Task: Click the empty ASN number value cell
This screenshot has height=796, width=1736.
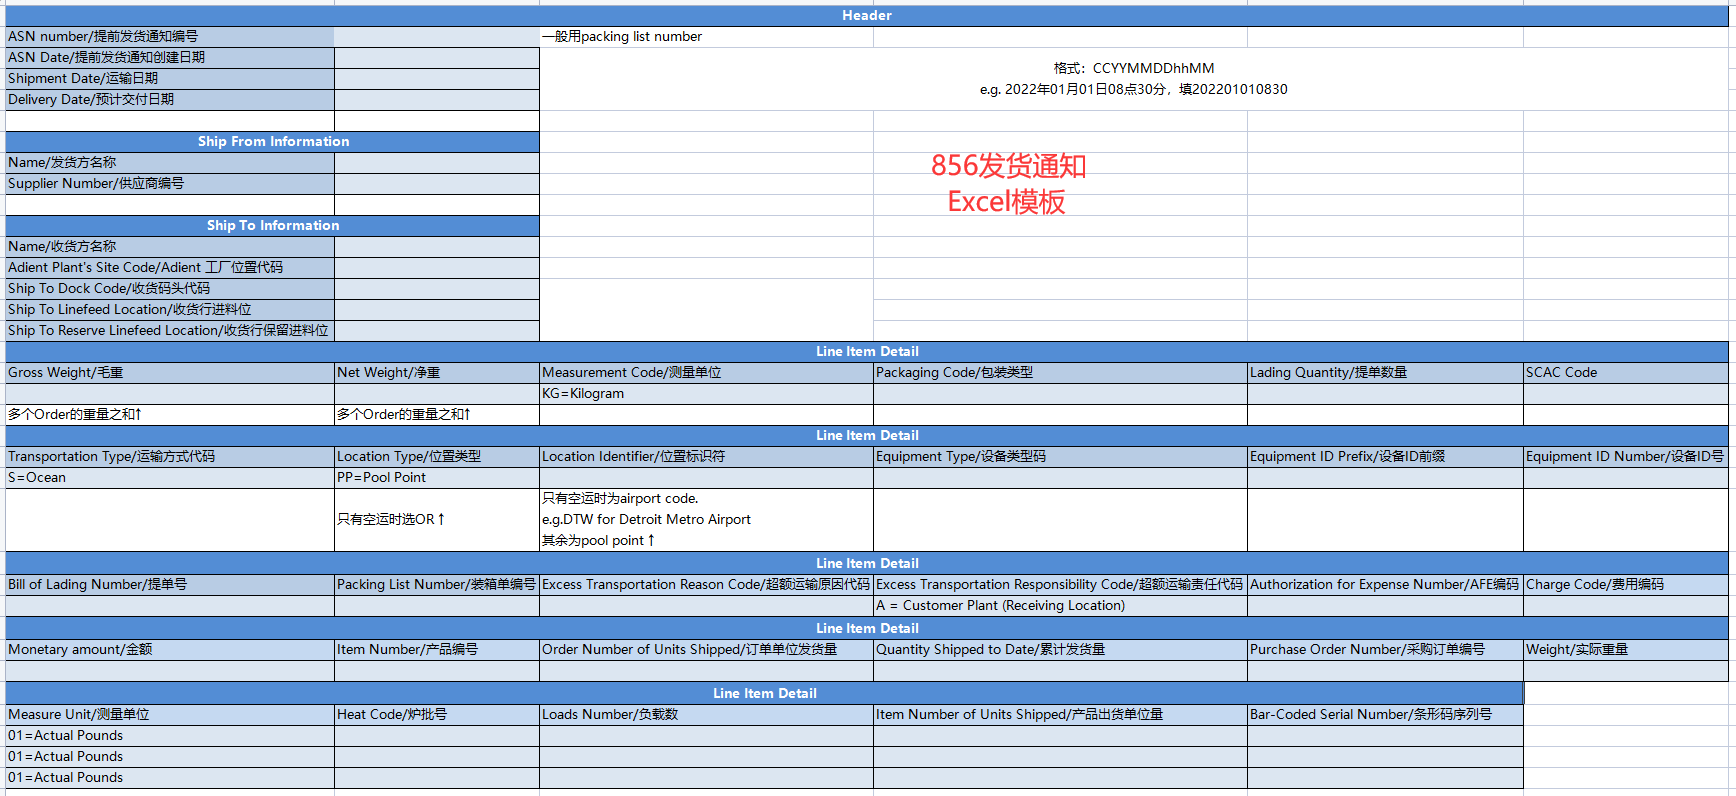Action: [x=436, y=36]
